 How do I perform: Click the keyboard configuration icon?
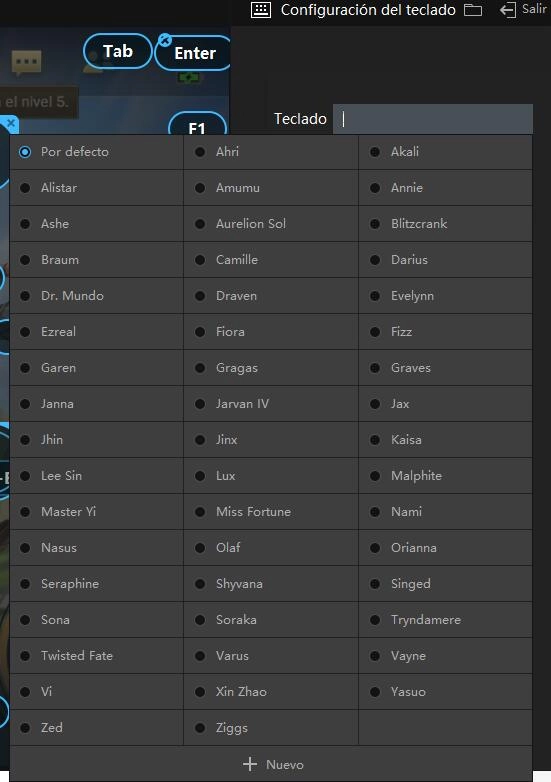coord(260,10)
